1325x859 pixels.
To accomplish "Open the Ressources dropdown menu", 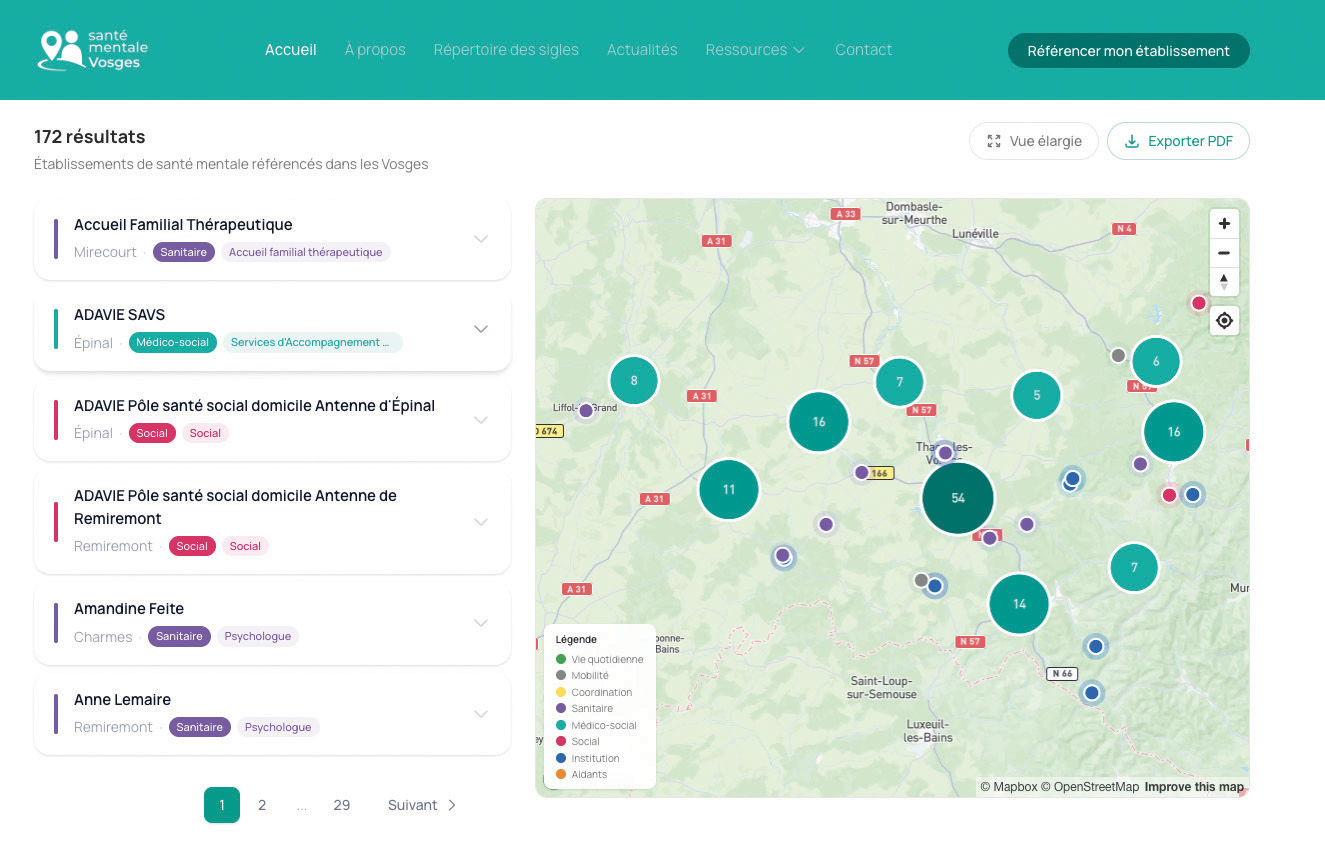I will pos(755,50).
